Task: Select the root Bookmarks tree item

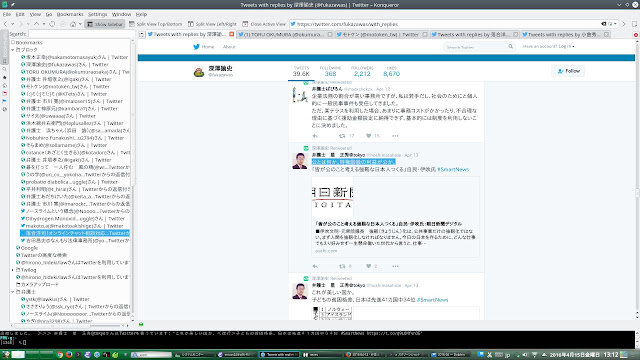Action: [27, 42]
